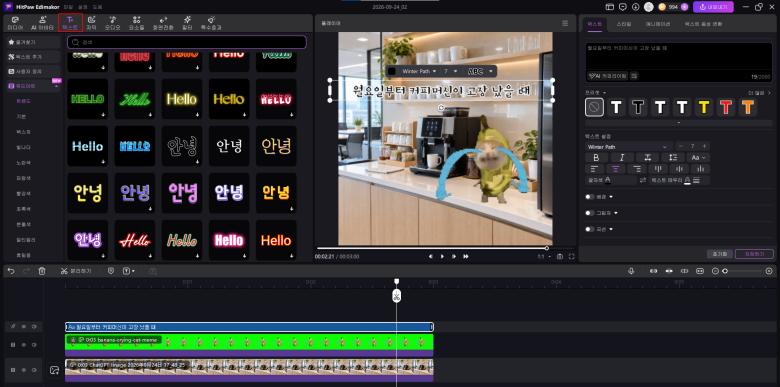Toggle visibility of the text track
The width and height of the screenshot is (780, 387).
point(23,327)
